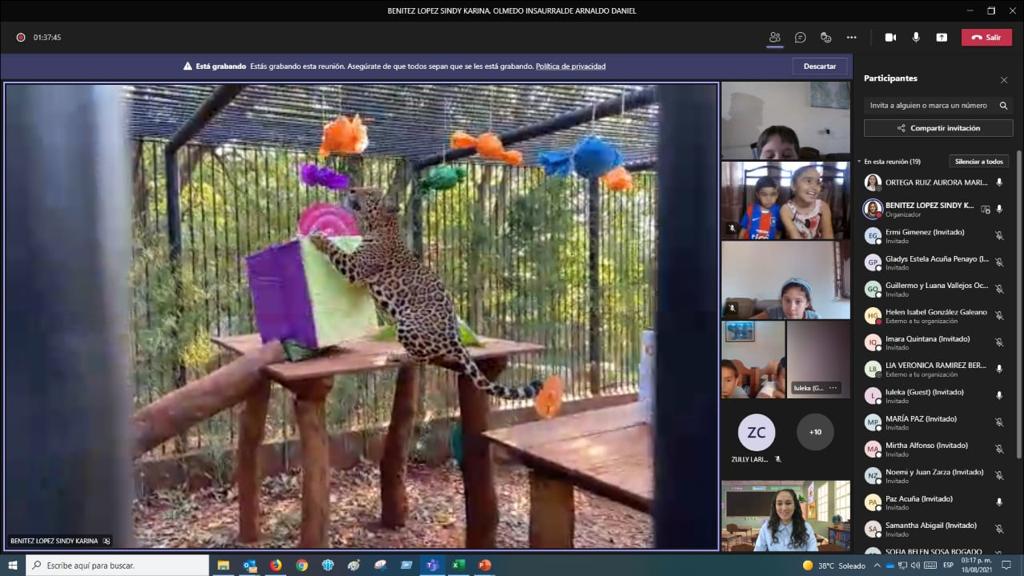Click muted mic icon for MARÍA PAZ

(999, 423)
